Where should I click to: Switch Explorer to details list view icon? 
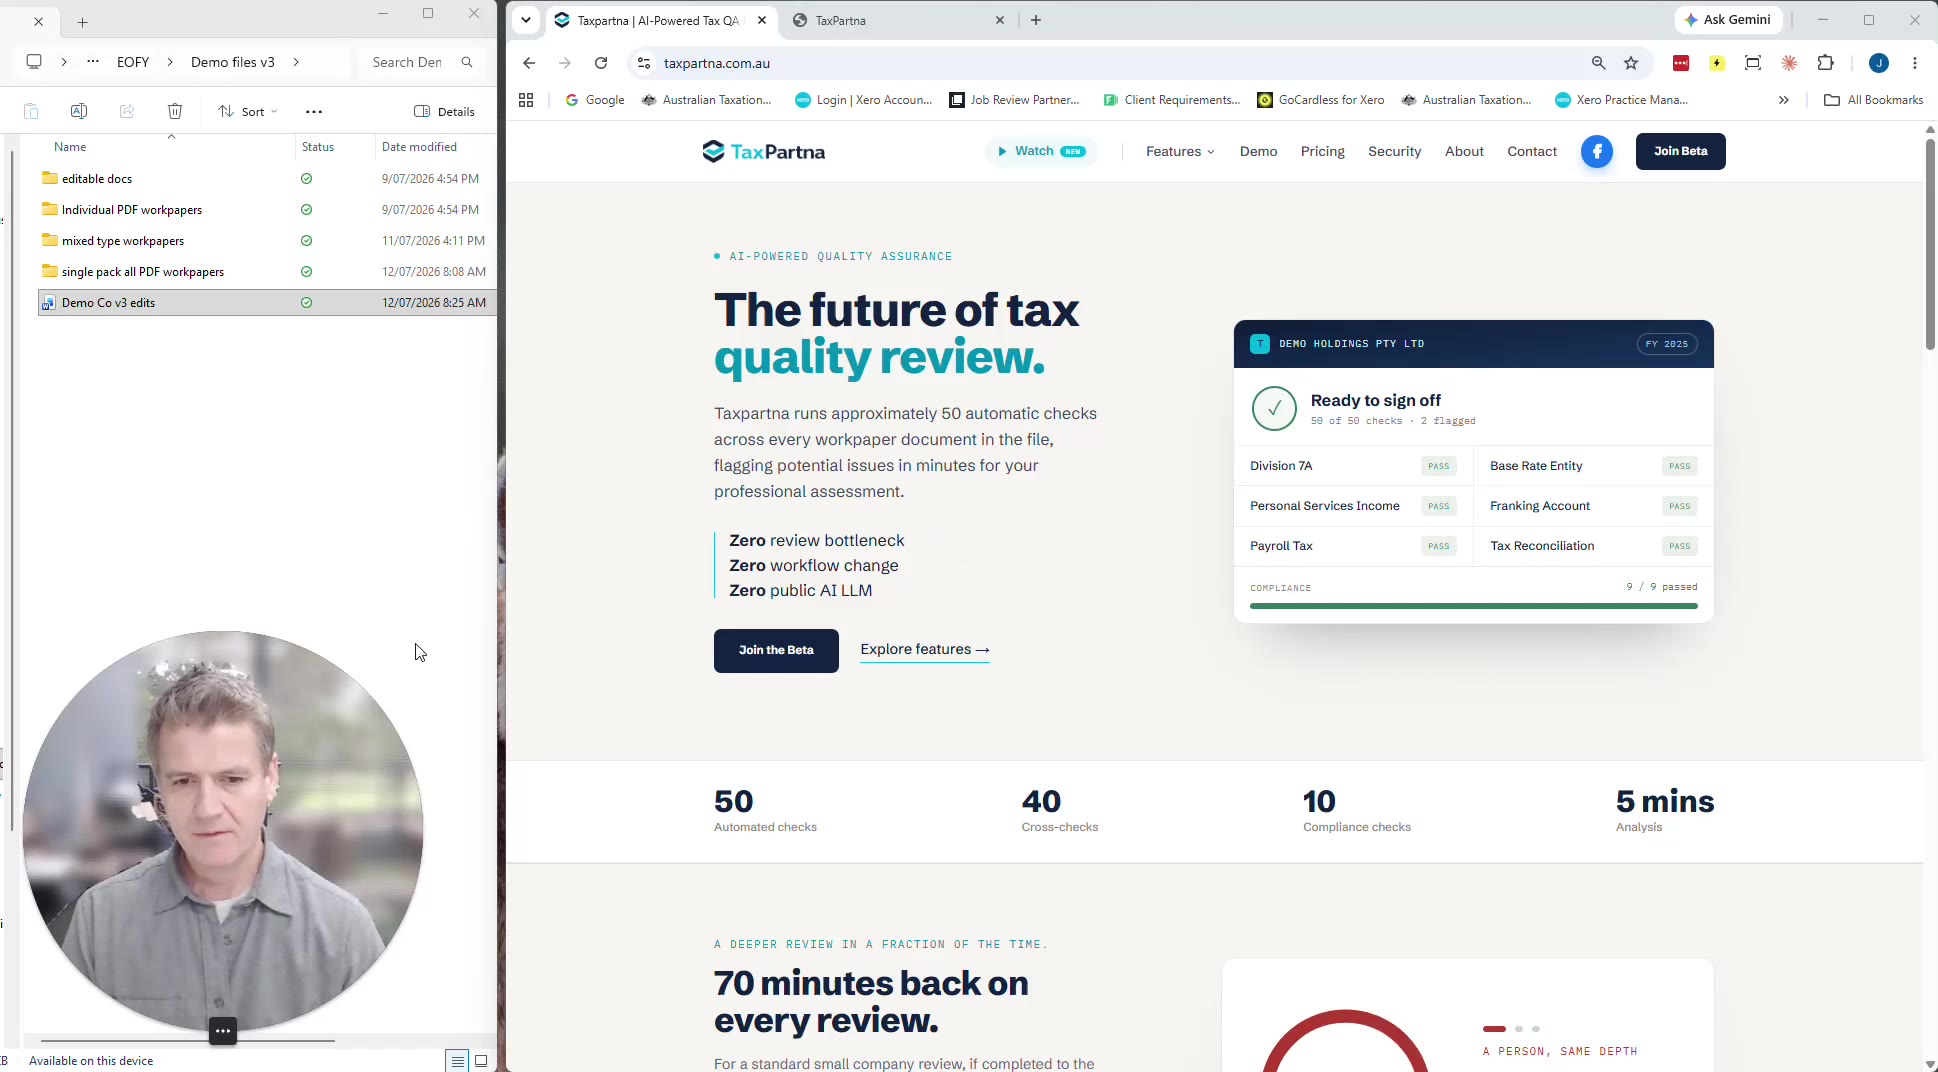(x=457, y=1061)
